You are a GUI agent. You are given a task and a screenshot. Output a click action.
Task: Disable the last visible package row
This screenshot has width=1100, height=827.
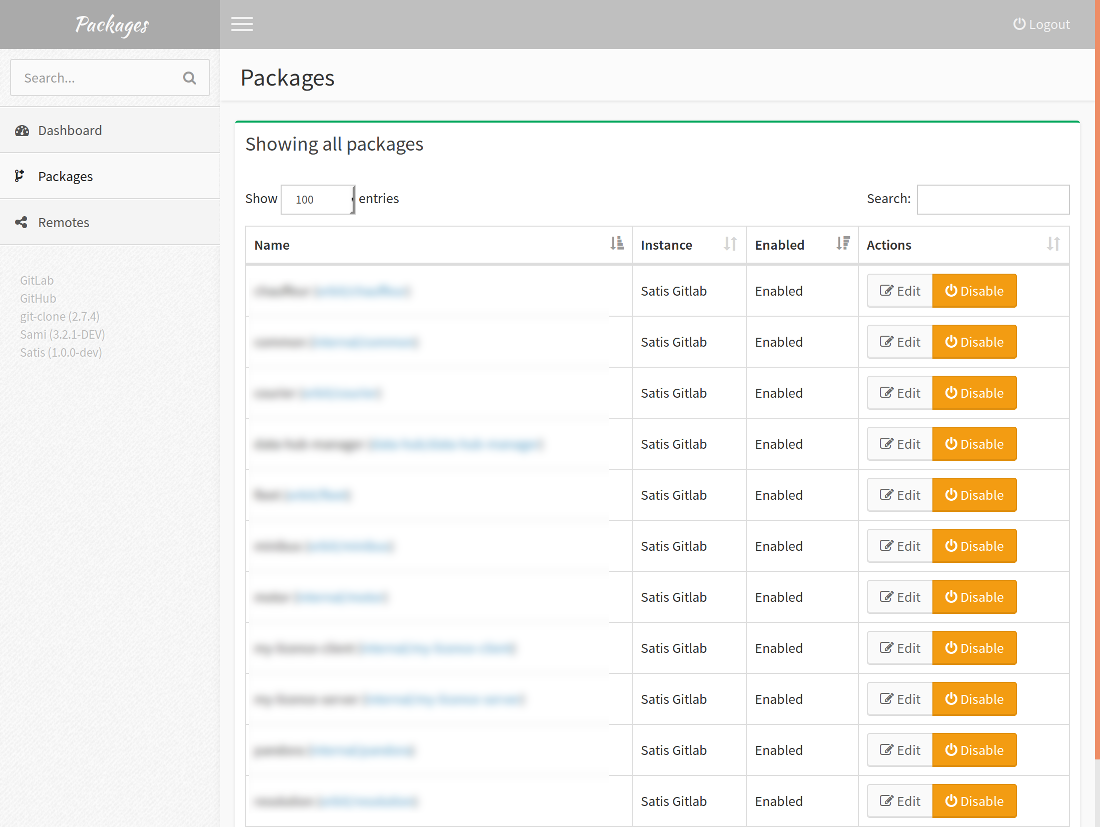pos(974,801)
